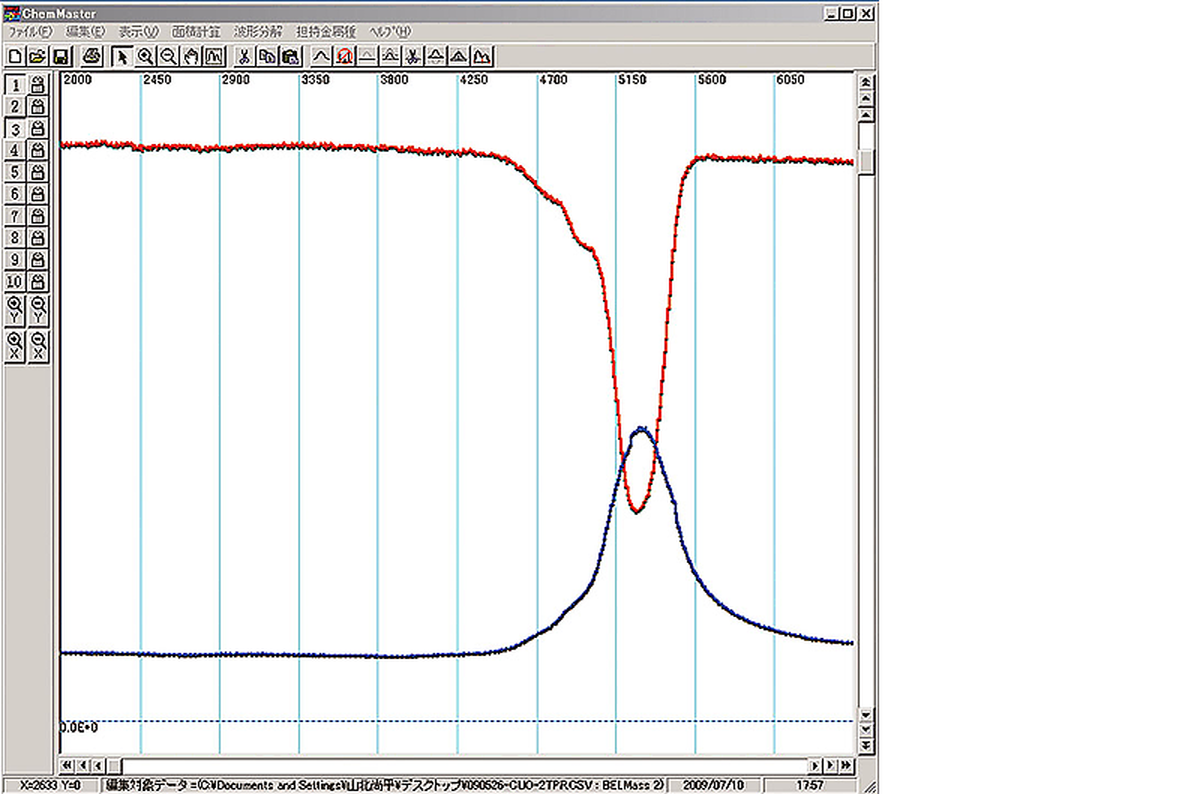Select data channel 5 button

pyautogui.click(x=15, y=172)
